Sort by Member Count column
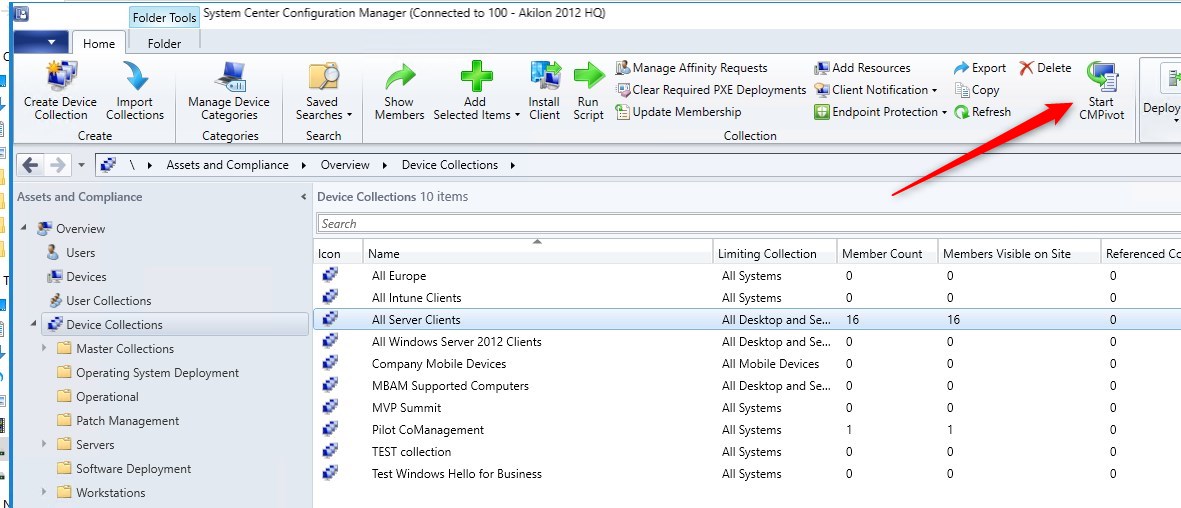The height and width of the screenshot is (508, 1181). pyautogui.click(x=887, y=254)
